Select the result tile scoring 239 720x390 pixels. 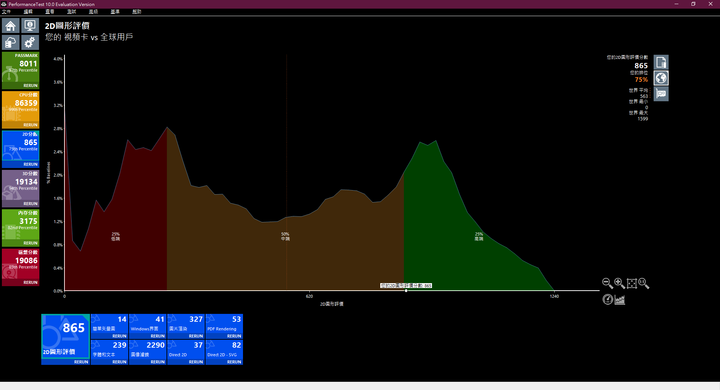point(109,352)
